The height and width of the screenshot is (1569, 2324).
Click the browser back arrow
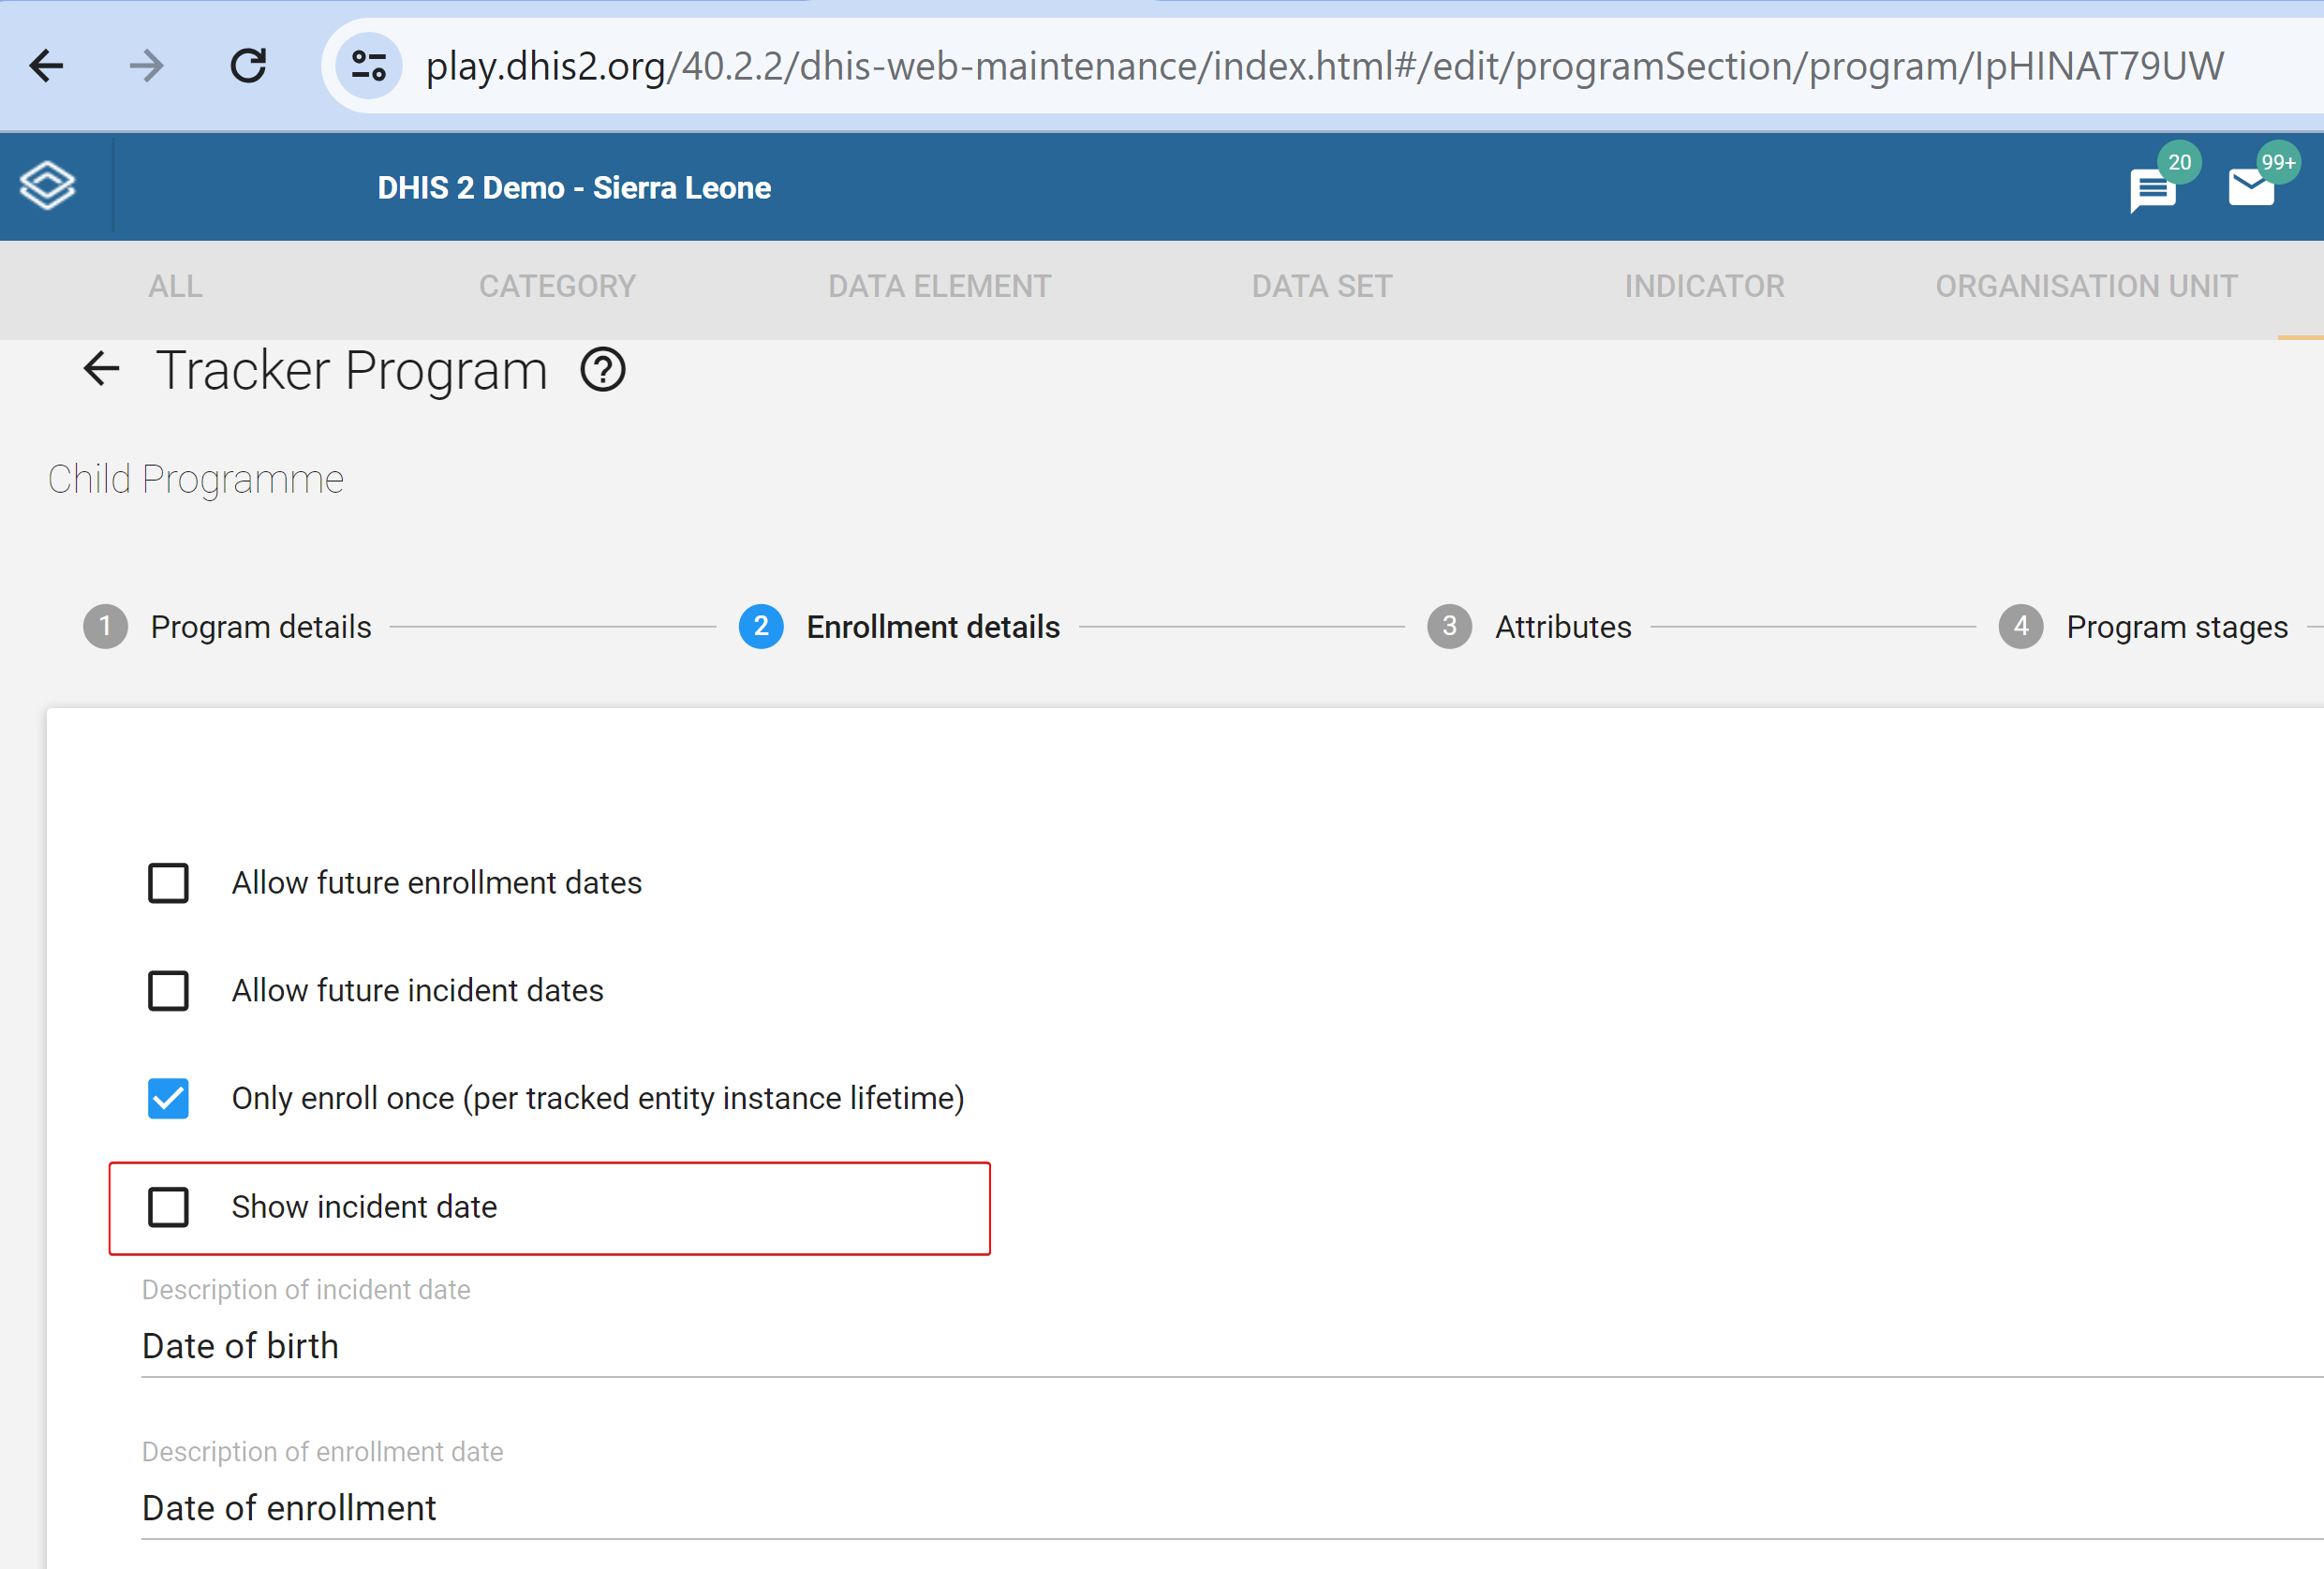point(46,66)
